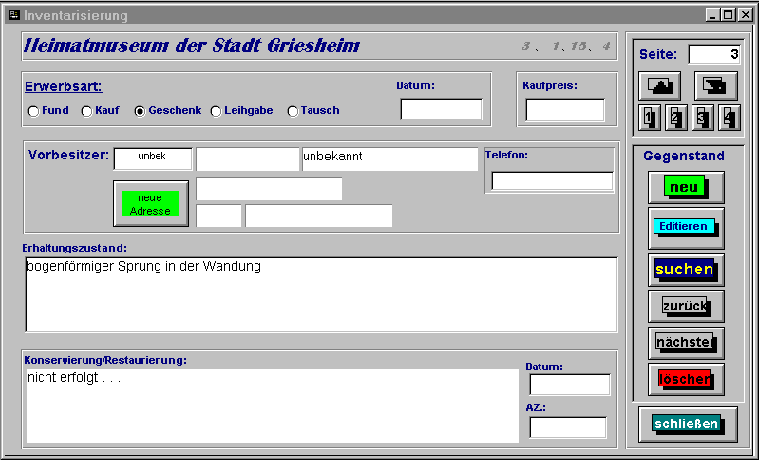Click the 'nächste' next record button
Image resolution: width=760 pixels, height=462 pixels.
click(x=685, y=343)
